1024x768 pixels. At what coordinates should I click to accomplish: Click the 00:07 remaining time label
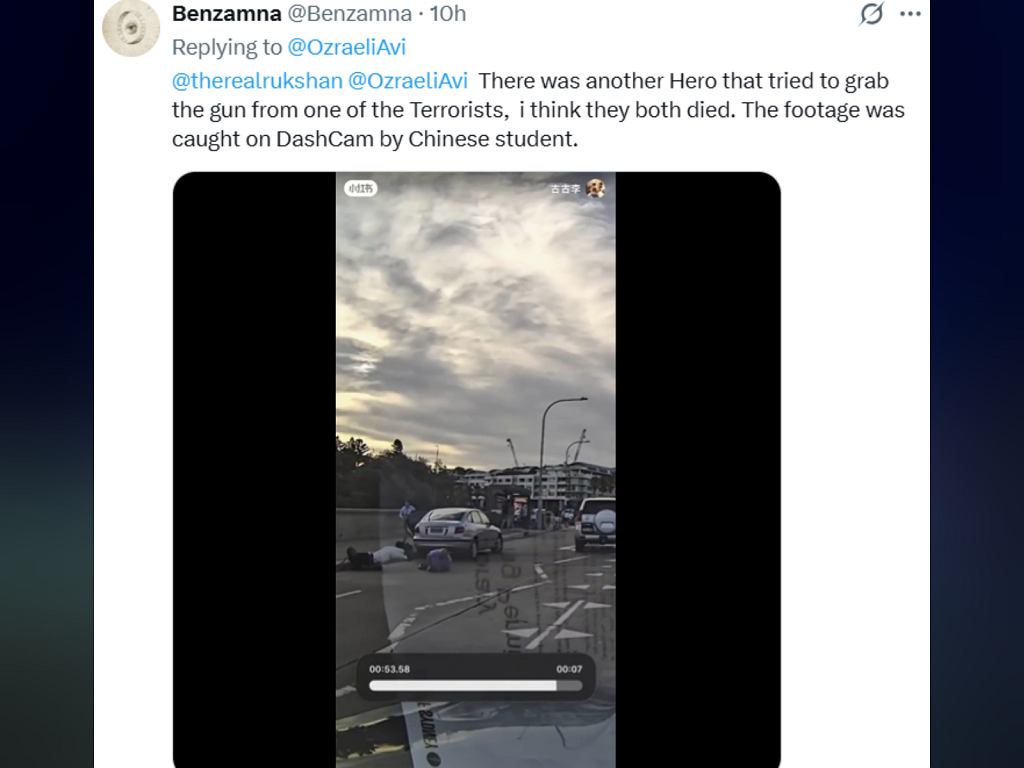coord(569,669)
